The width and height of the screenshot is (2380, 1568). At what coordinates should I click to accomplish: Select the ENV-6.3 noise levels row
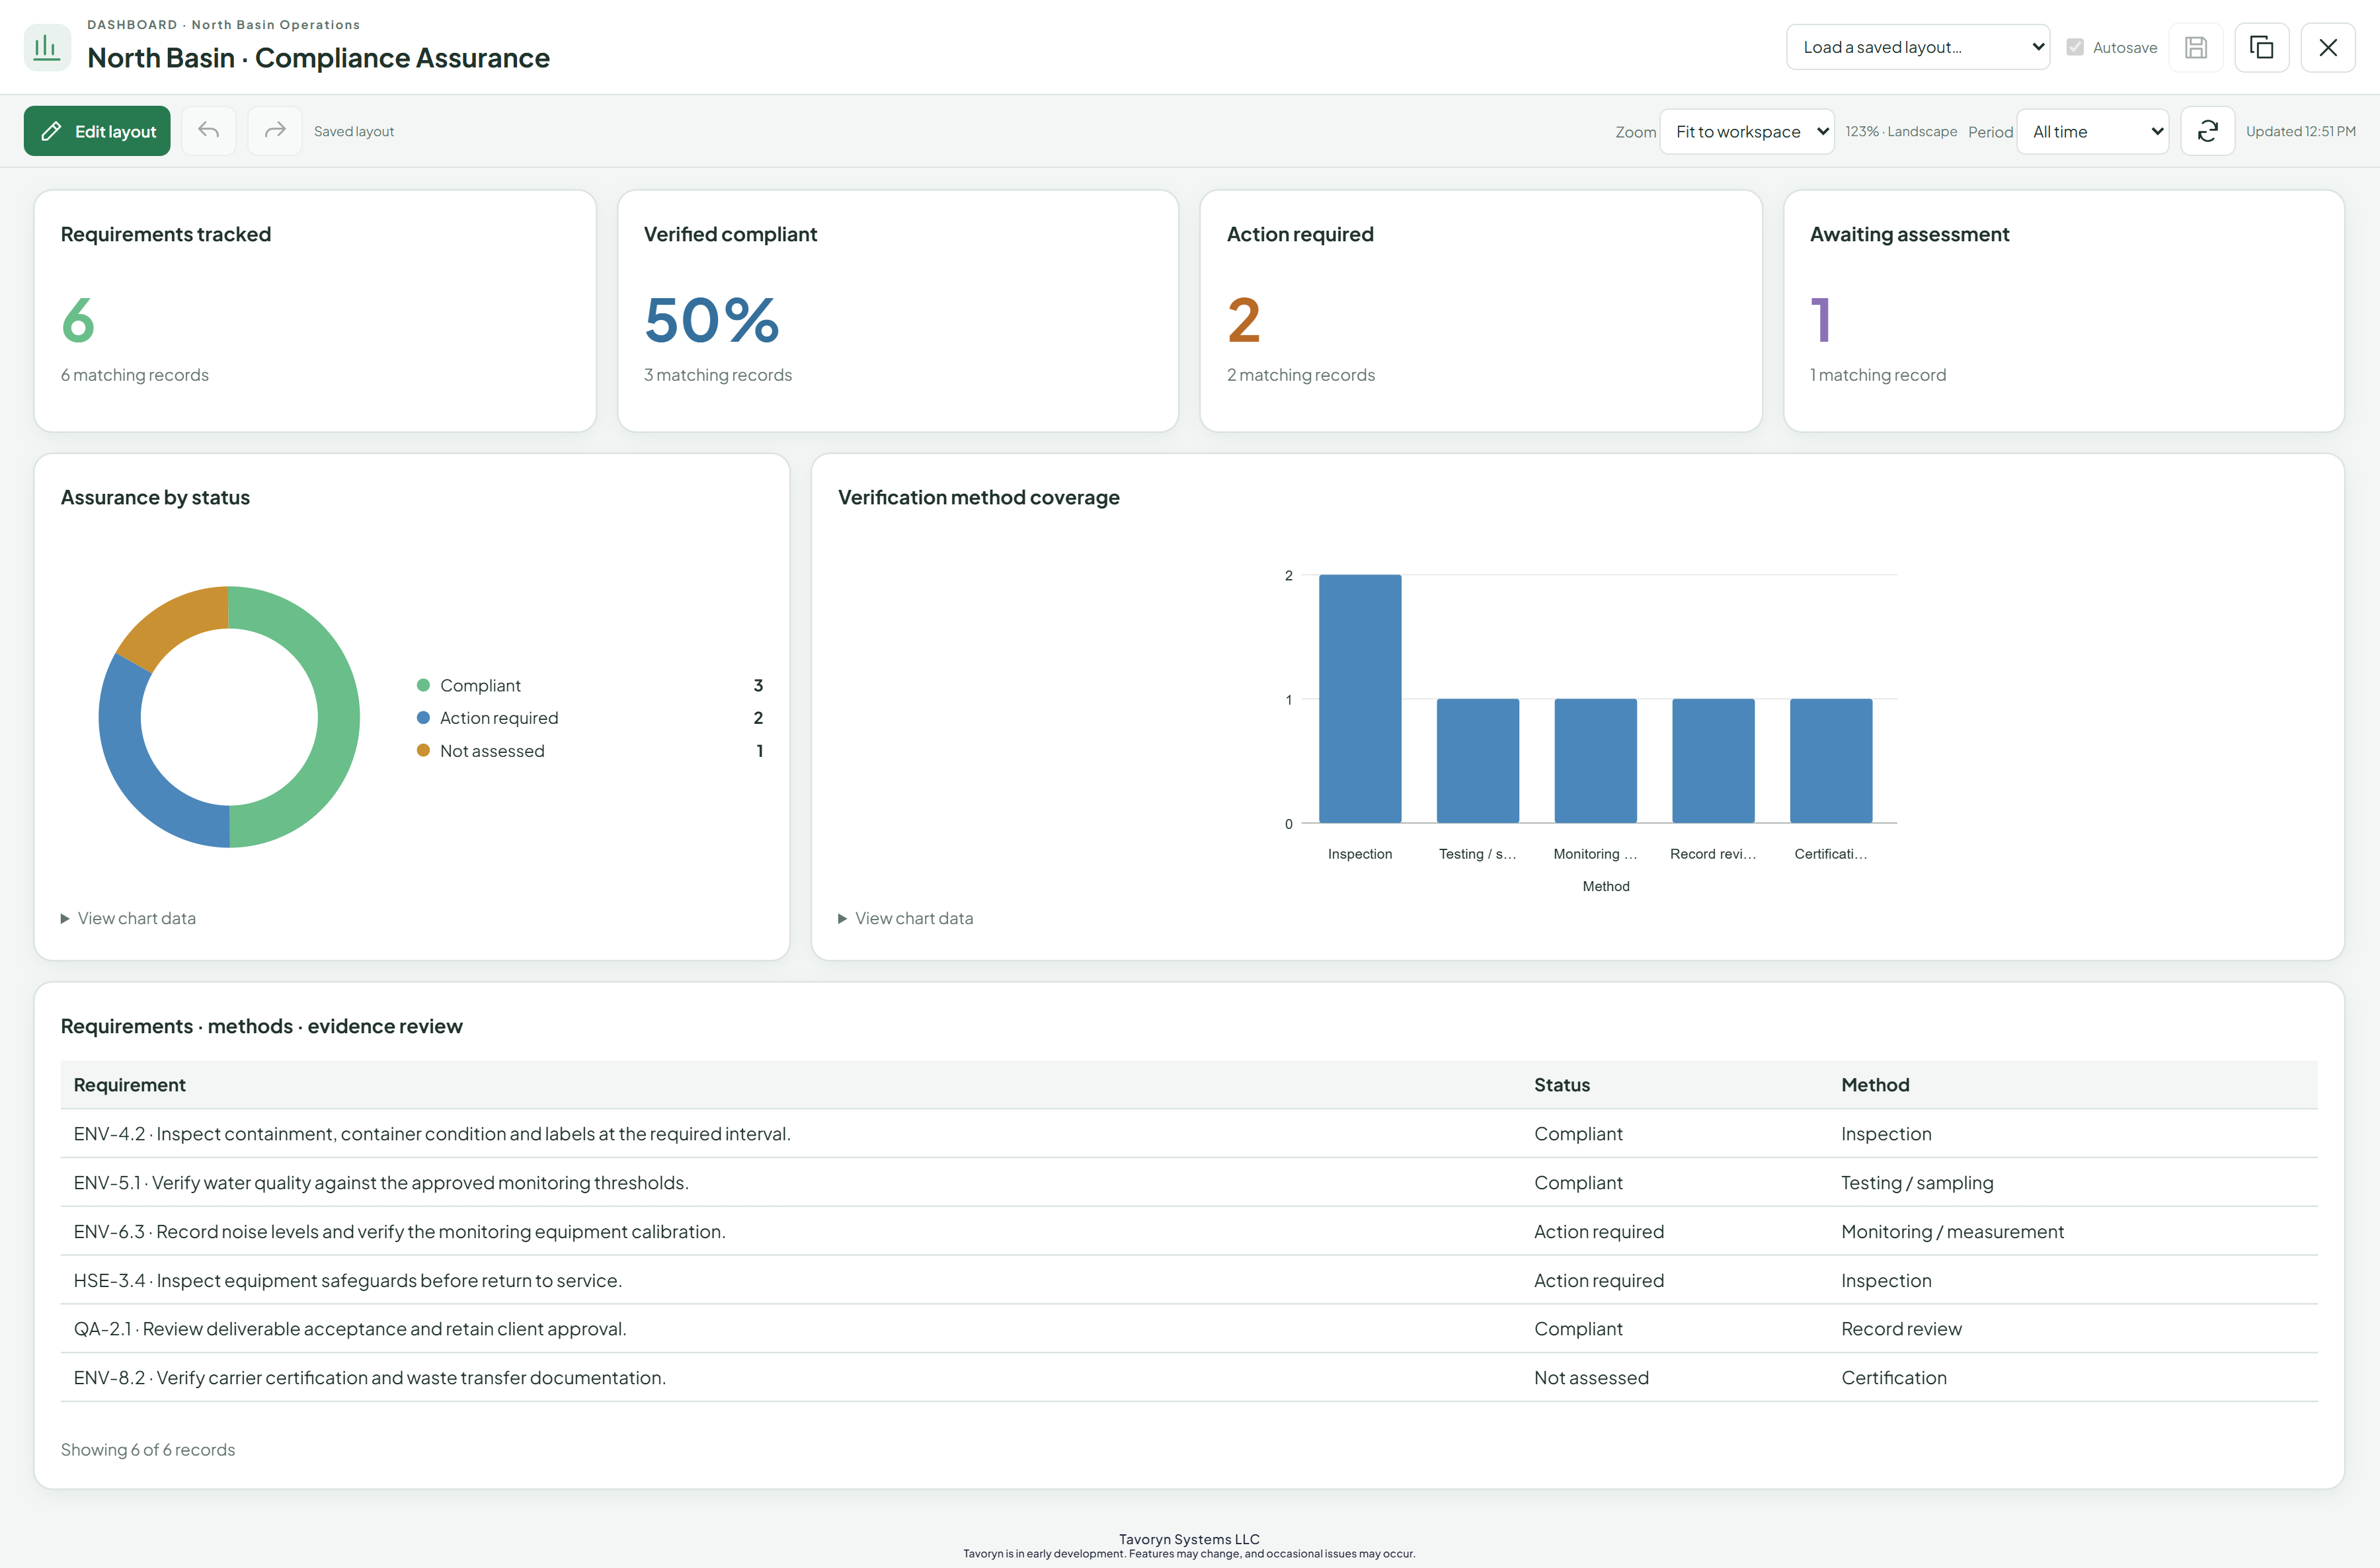pos(1189,1232)
